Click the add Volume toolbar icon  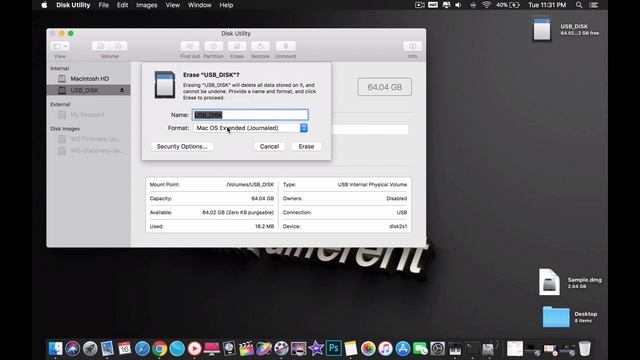[100, 46]
